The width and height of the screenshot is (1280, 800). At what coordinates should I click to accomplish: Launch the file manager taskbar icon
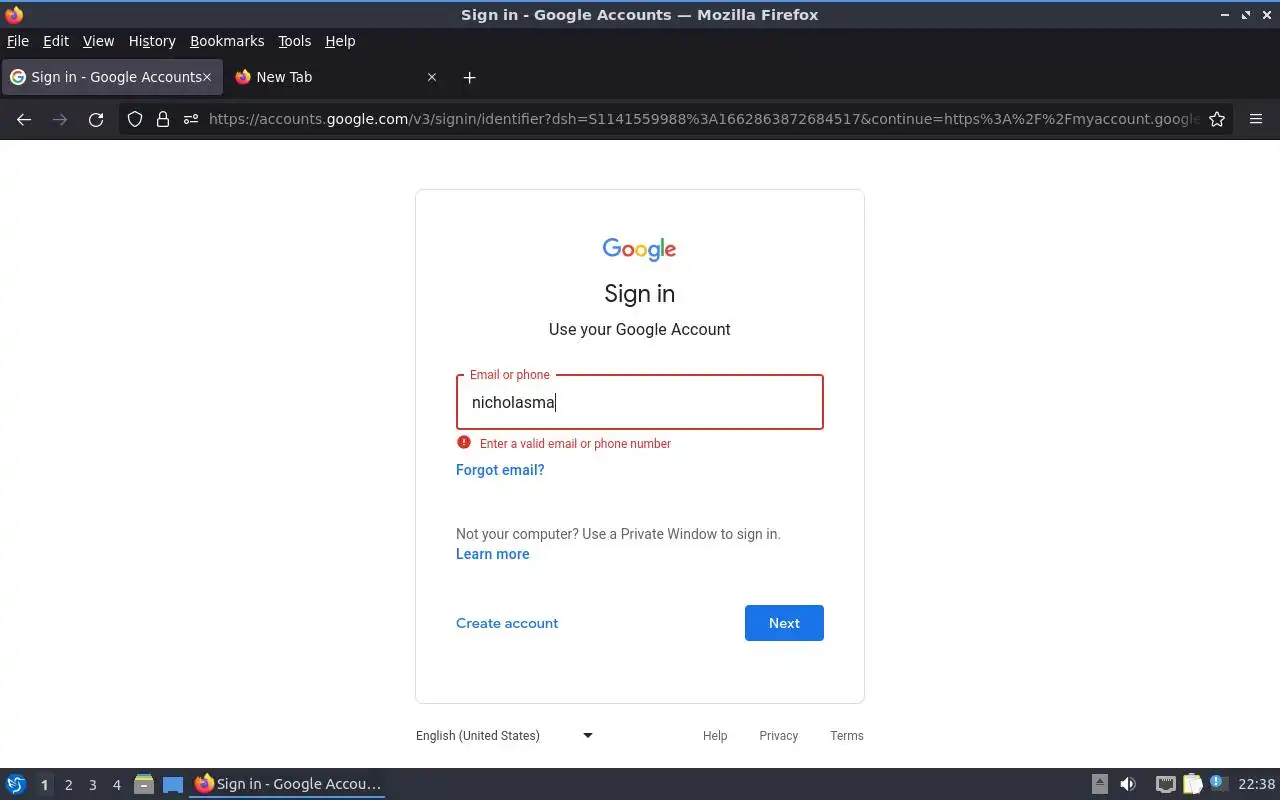pyautogui.click(x=144, y=784)
